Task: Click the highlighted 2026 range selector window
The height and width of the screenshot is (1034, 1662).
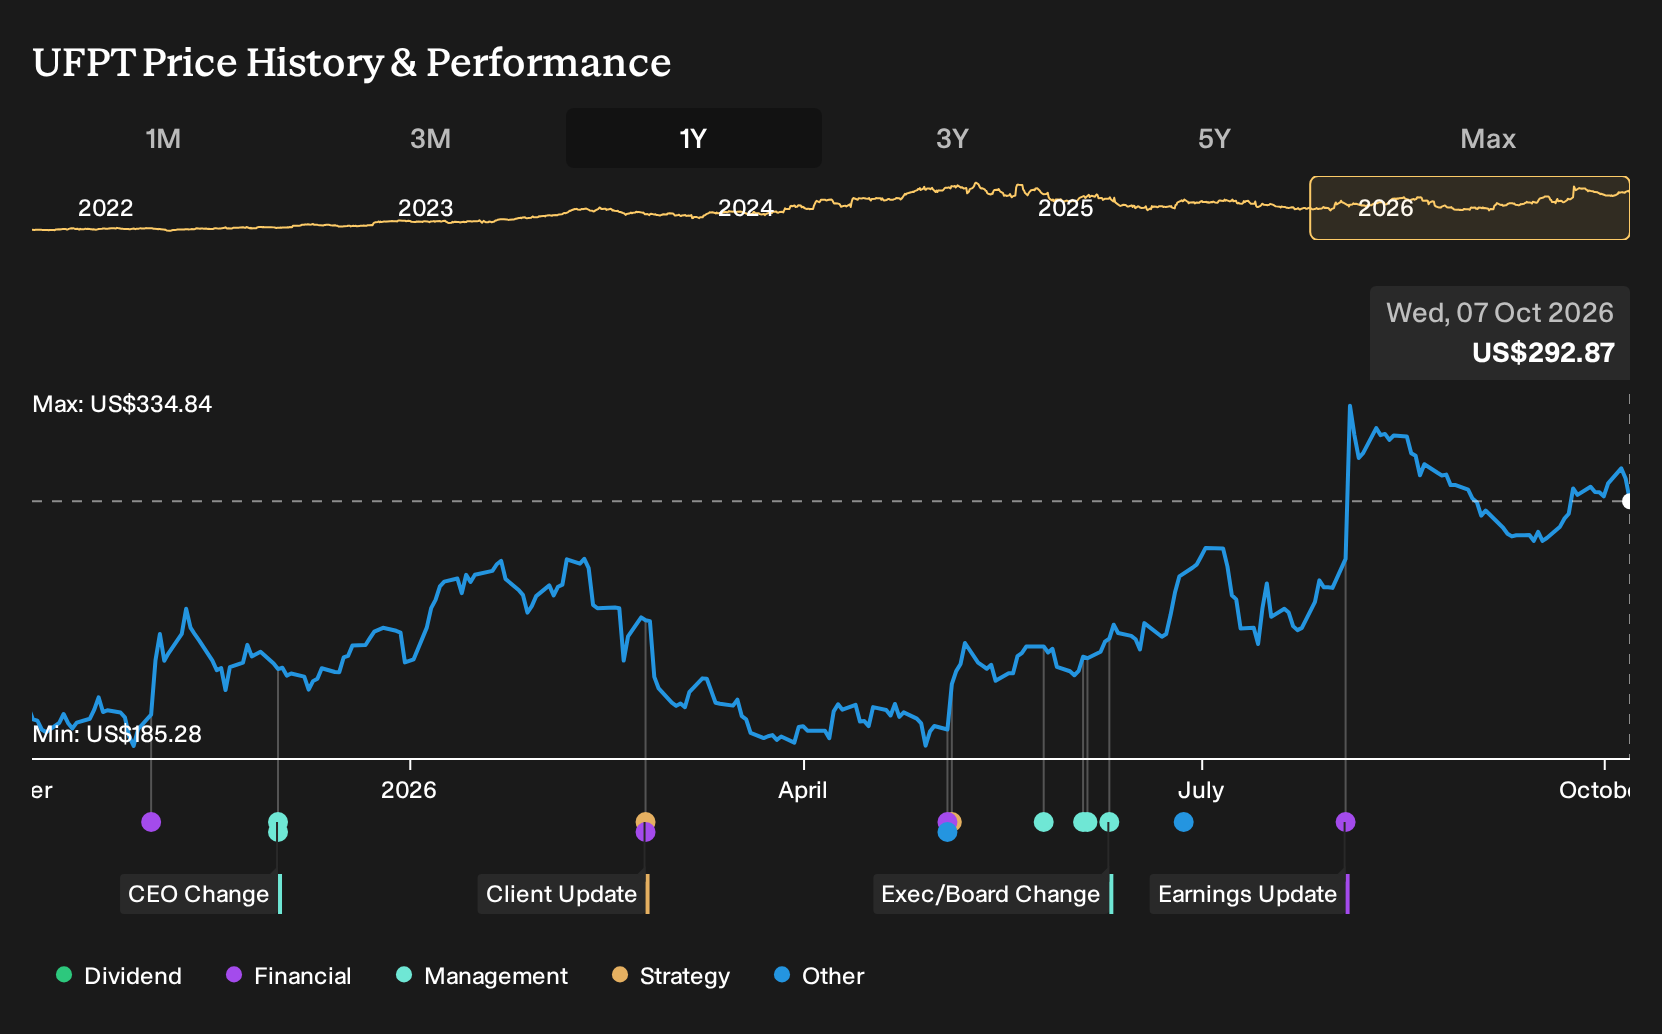Action: tap(1470, 208)
